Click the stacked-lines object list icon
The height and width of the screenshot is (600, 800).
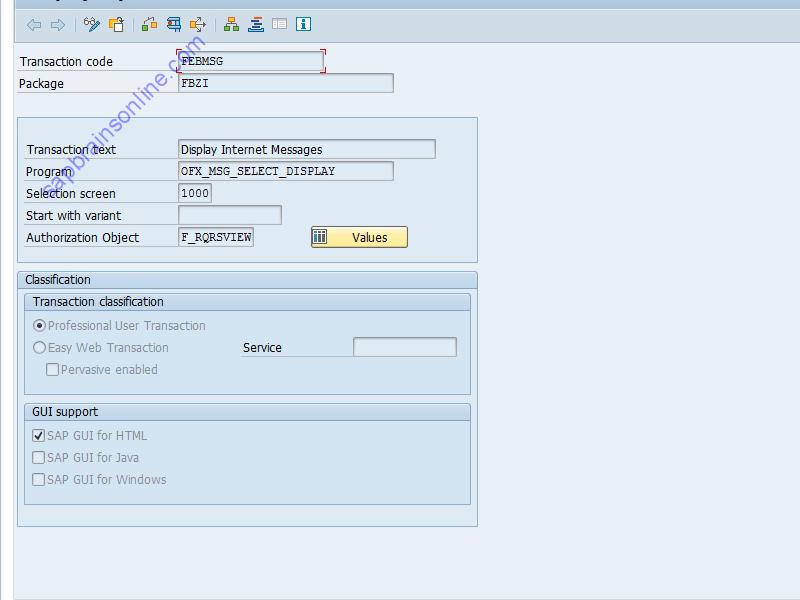[256, 24]
